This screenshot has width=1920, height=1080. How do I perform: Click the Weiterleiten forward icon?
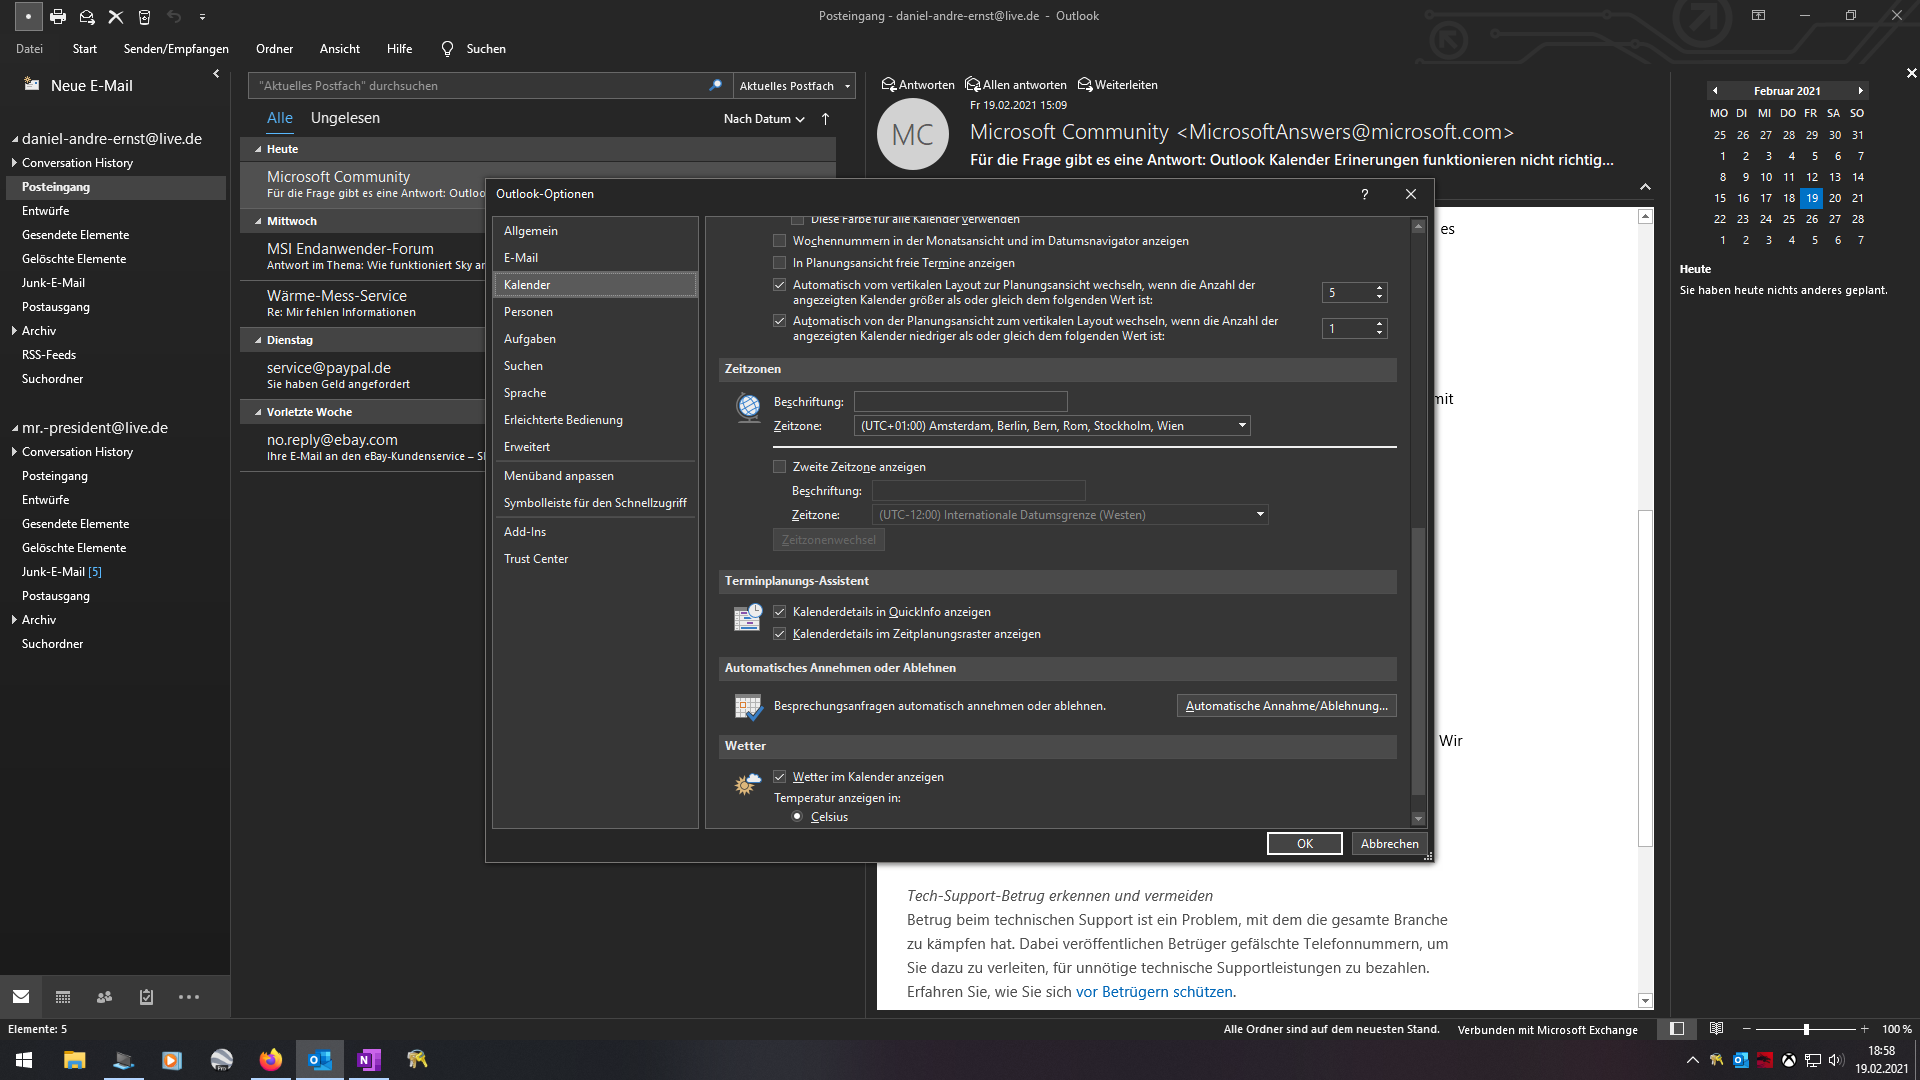click(1085, 85)
